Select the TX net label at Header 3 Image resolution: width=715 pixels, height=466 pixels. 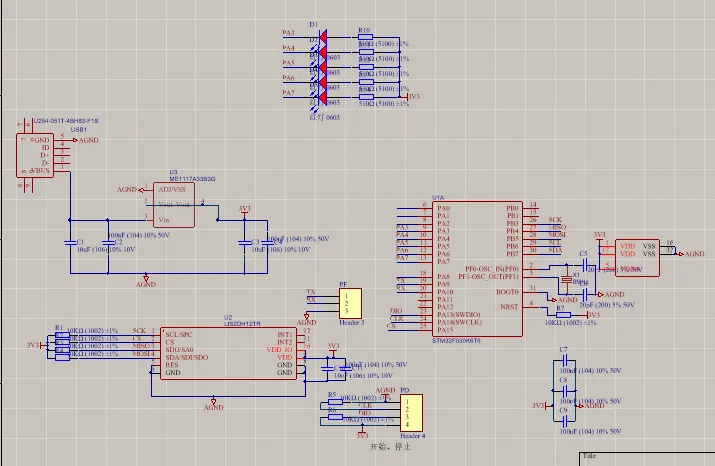[311, 291]
